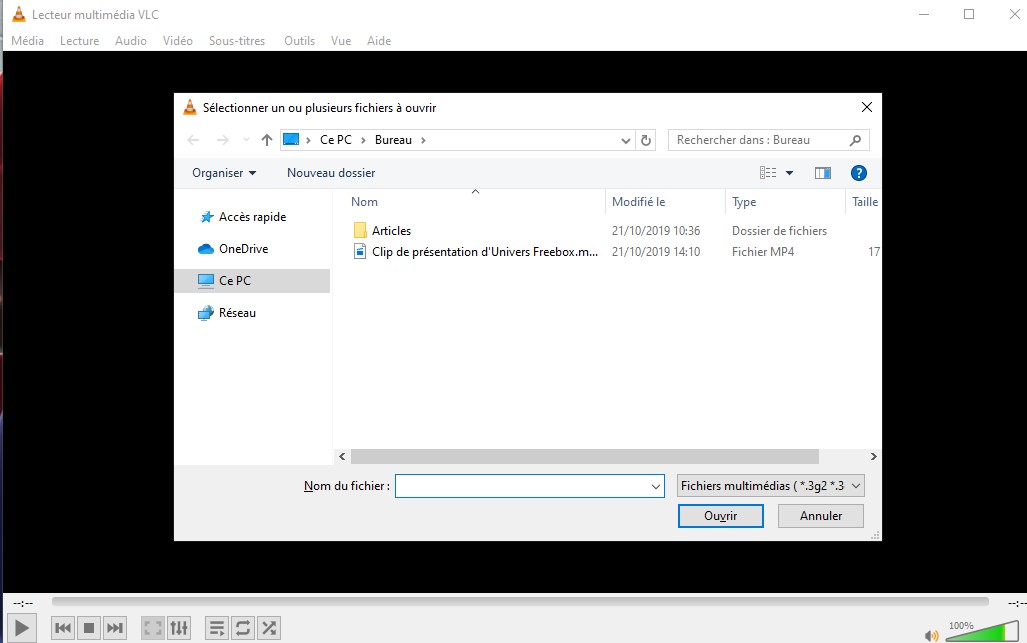
Task: Open the Média menu
Action: 27,41
